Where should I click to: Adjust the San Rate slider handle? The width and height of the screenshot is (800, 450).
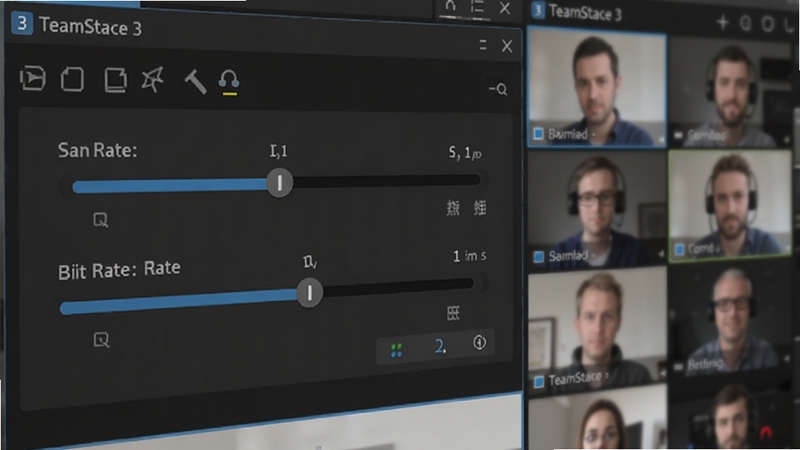click(280, 183)
